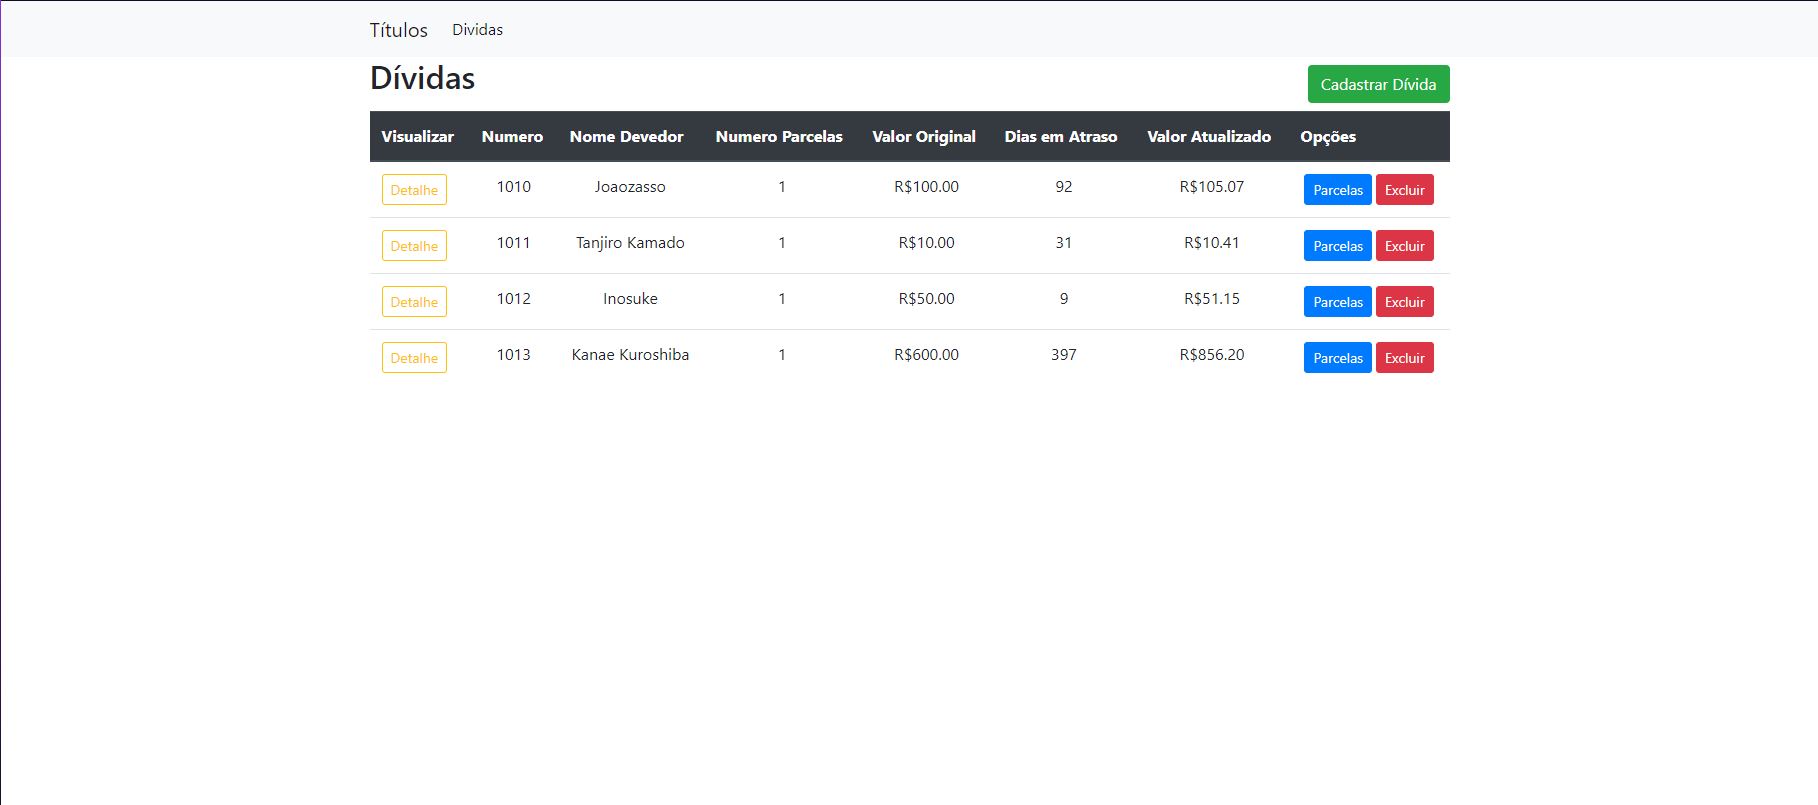This screenshot has height=805, width=1818.
Task: Click the name Inosuke
Action: coord(630,299)
